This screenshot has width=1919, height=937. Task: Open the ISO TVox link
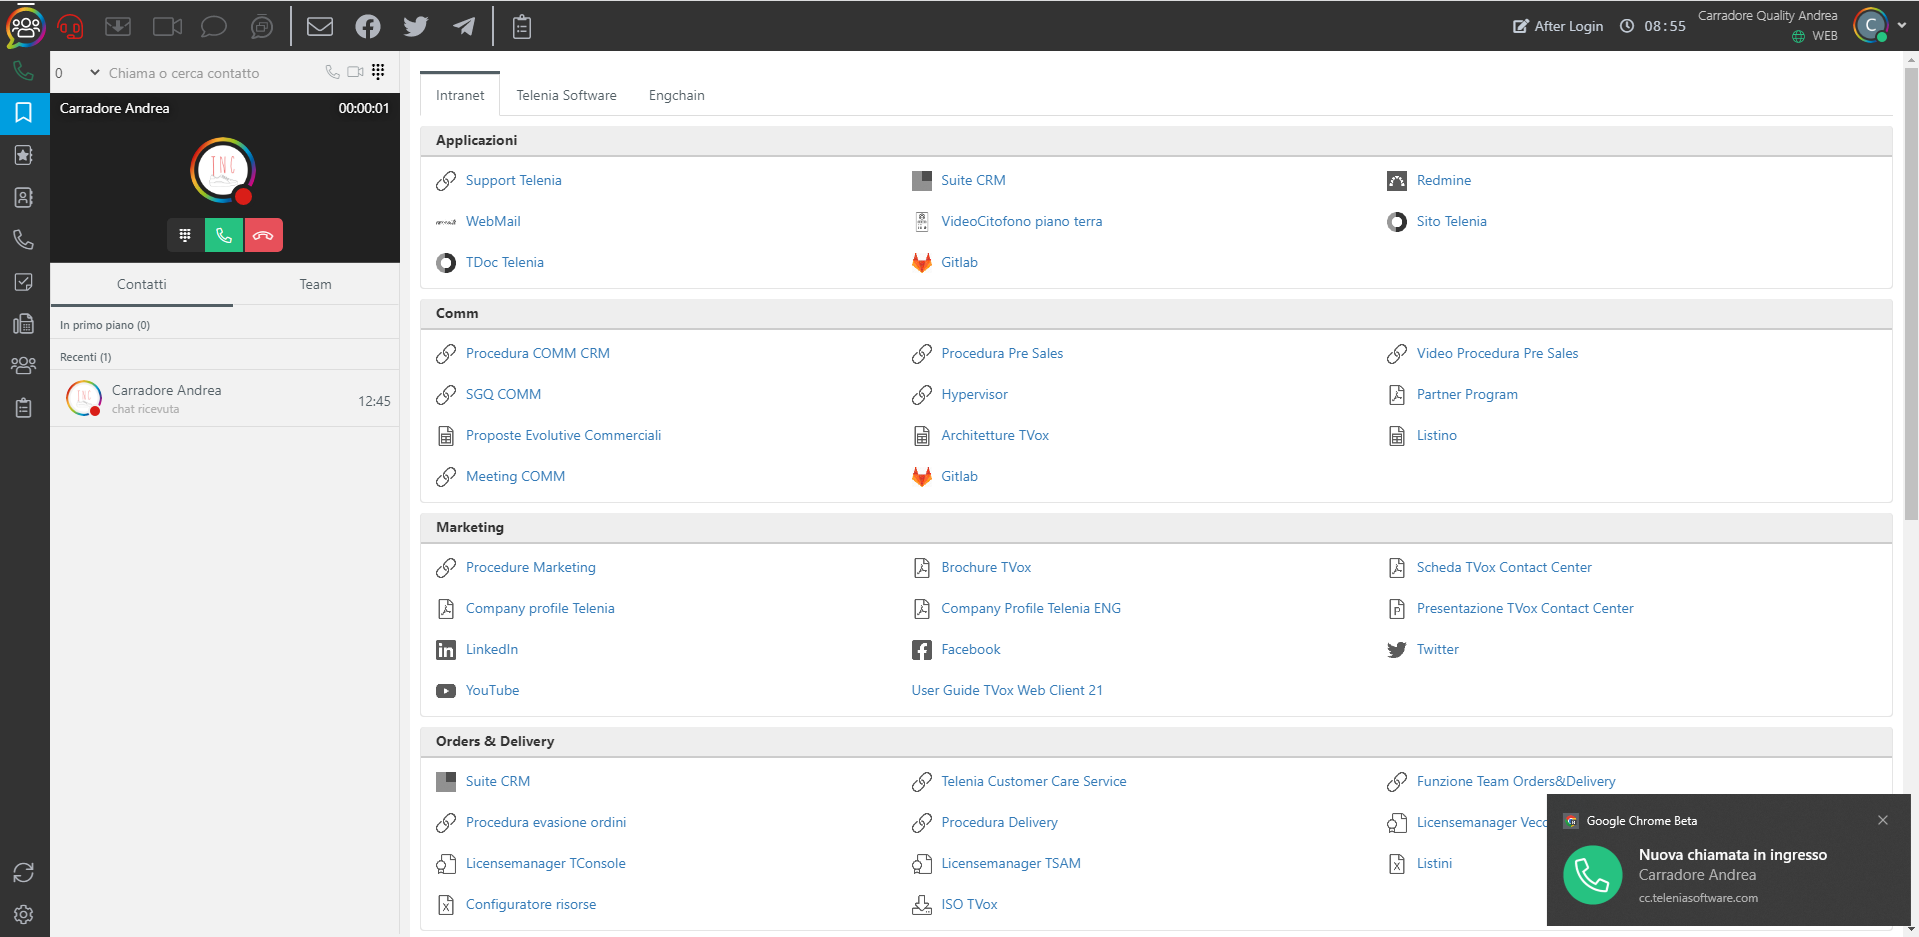[x=969, y=904]
